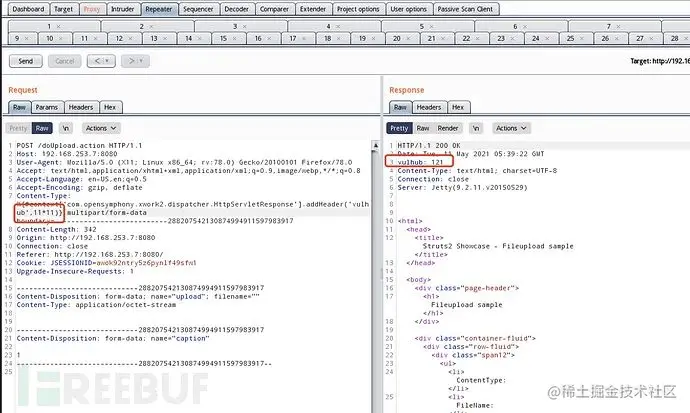Screen dimensions: 690x413
Task: Click the Cancel button
Action: point(65,61)
